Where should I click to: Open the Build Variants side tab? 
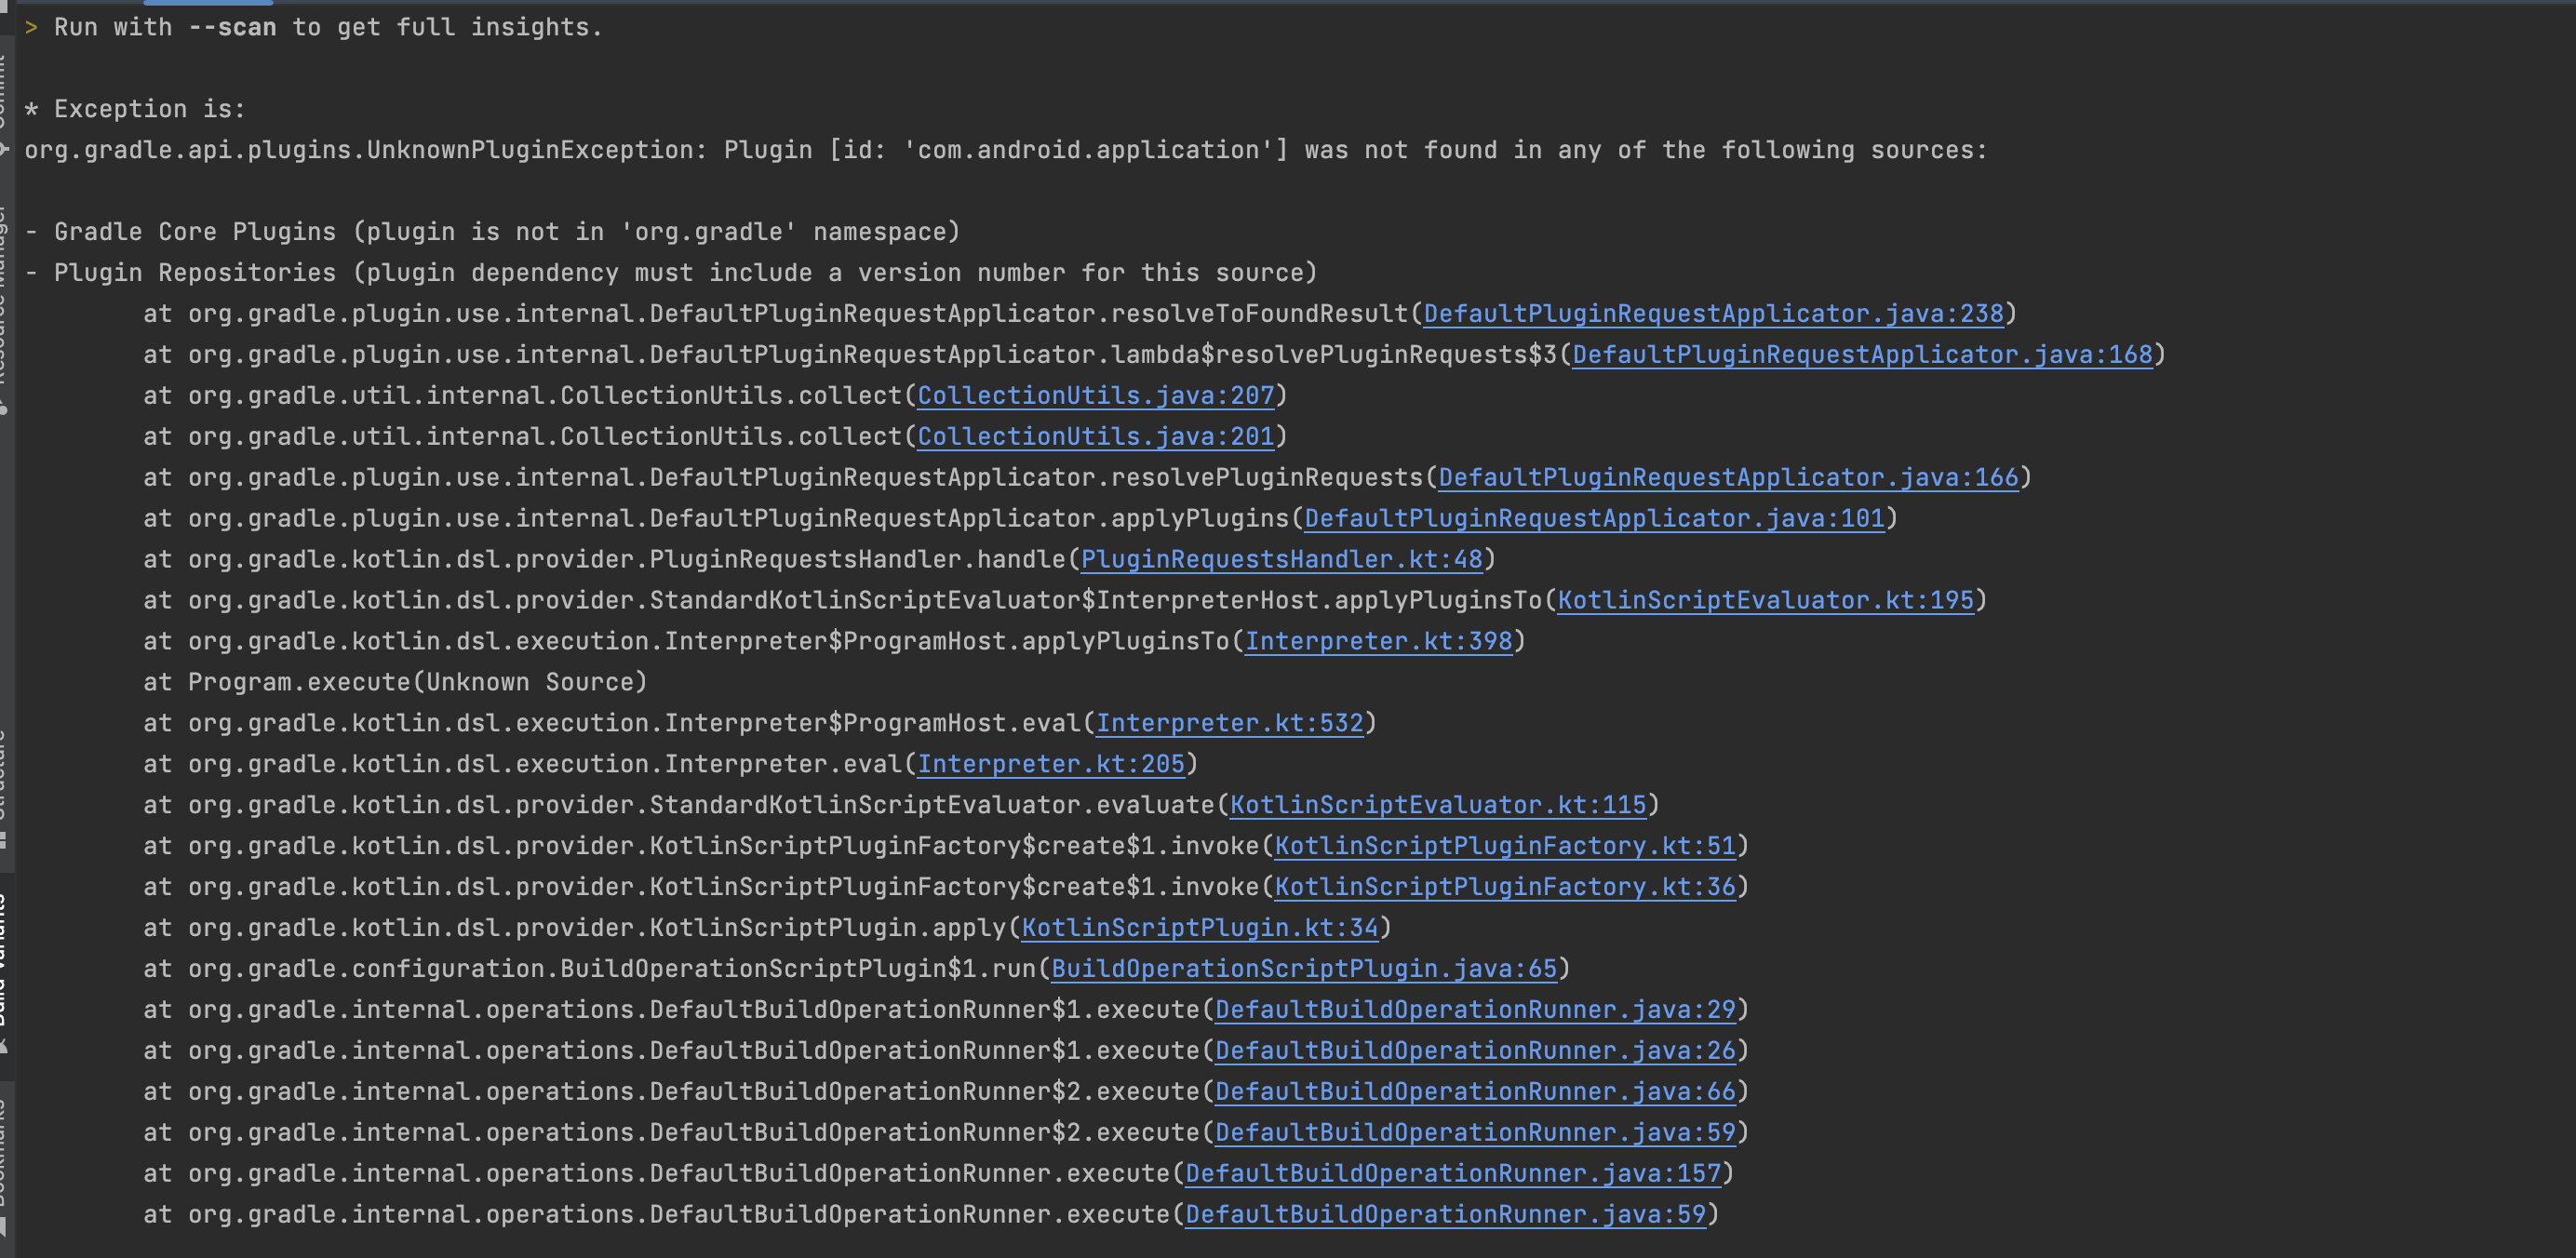point(4,960)
